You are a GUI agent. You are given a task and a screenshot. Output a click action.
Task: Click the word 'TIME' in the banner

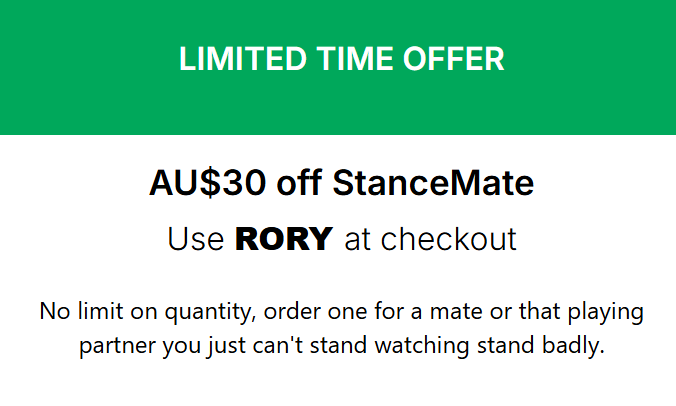[355, 59]
